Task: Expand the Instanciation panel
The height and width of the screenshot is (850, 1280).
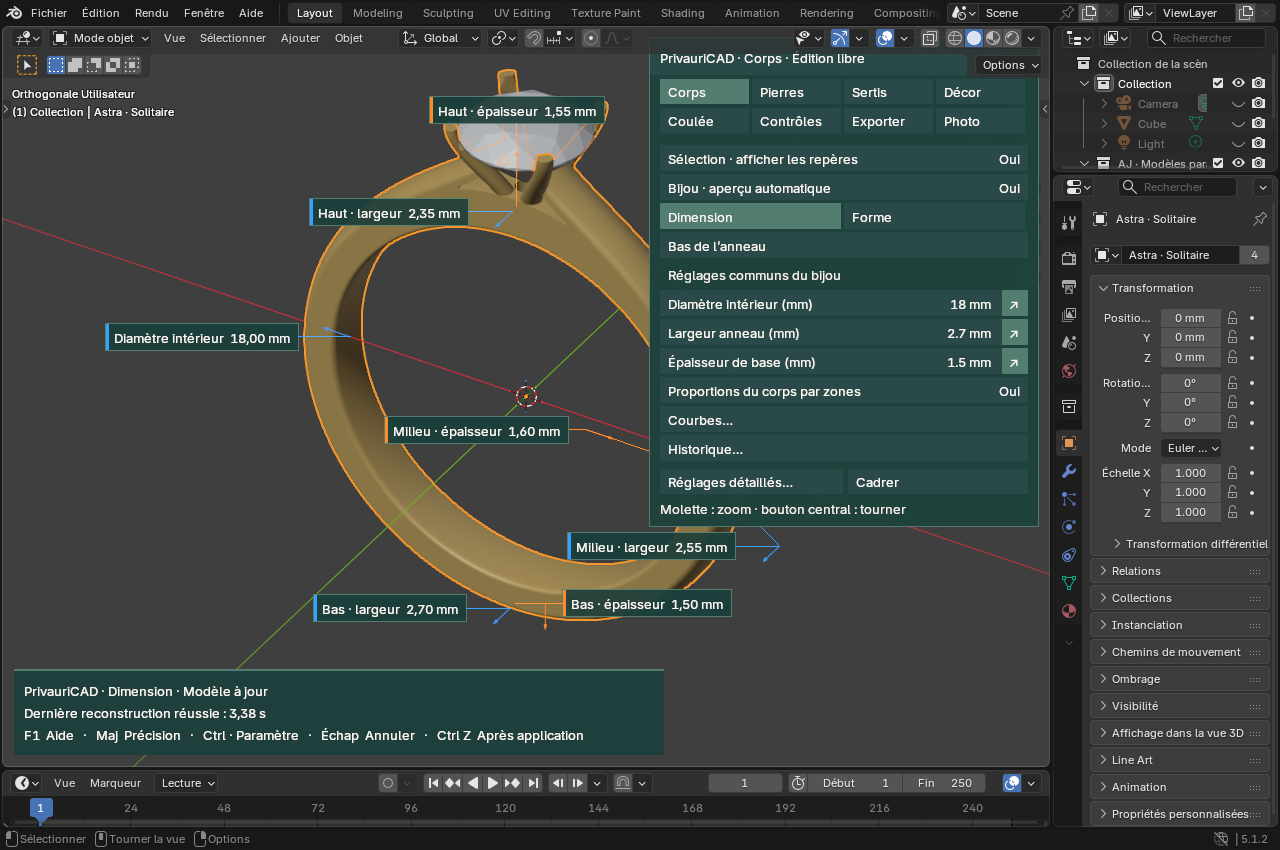Action: coord(1180,625)
